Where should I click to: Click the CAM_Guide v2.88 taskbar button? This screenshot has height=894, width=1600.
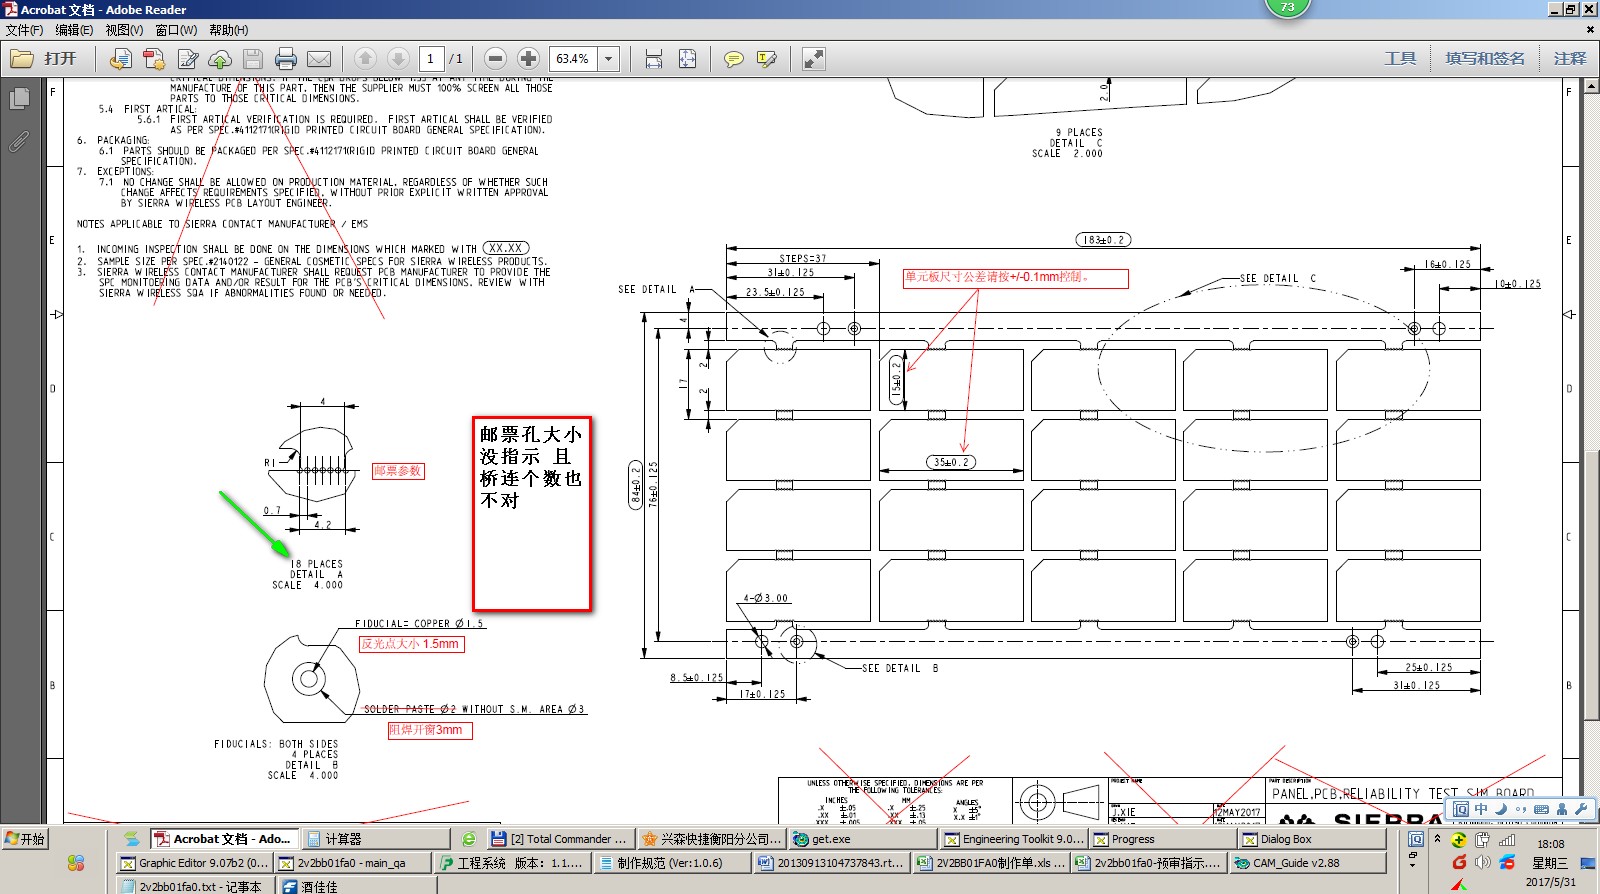coord(1308,863)
